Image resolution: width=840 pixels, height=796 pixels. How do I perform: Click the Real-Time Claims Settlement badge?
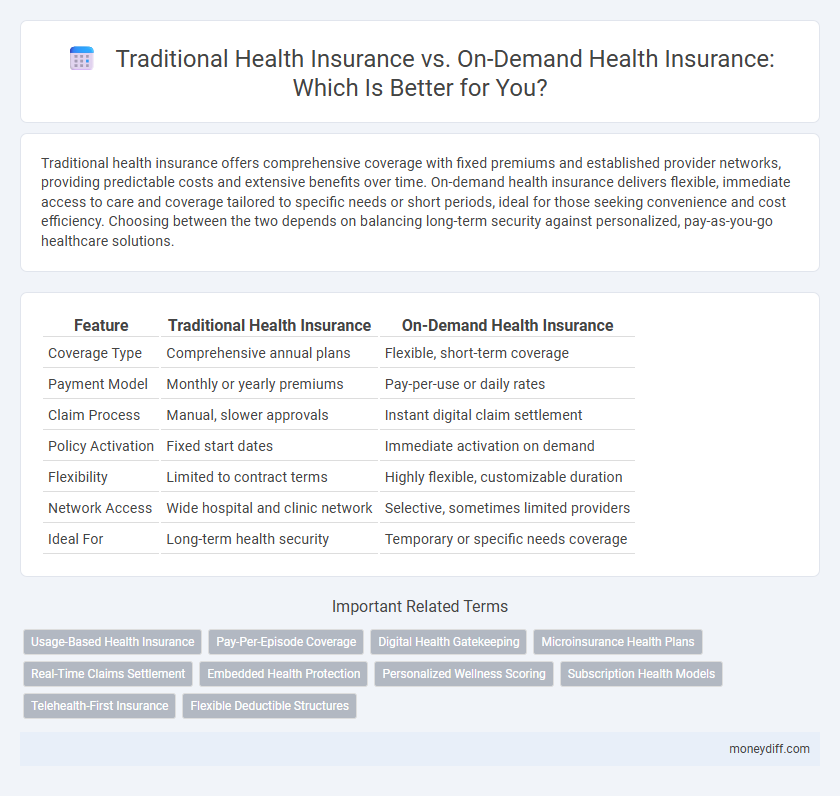point(107,674)
